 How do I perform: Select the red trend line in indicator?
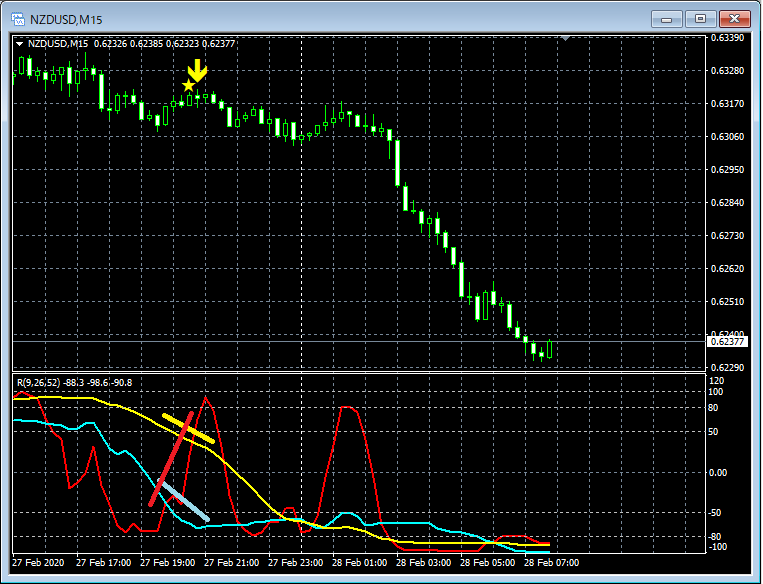pos(171,458)
